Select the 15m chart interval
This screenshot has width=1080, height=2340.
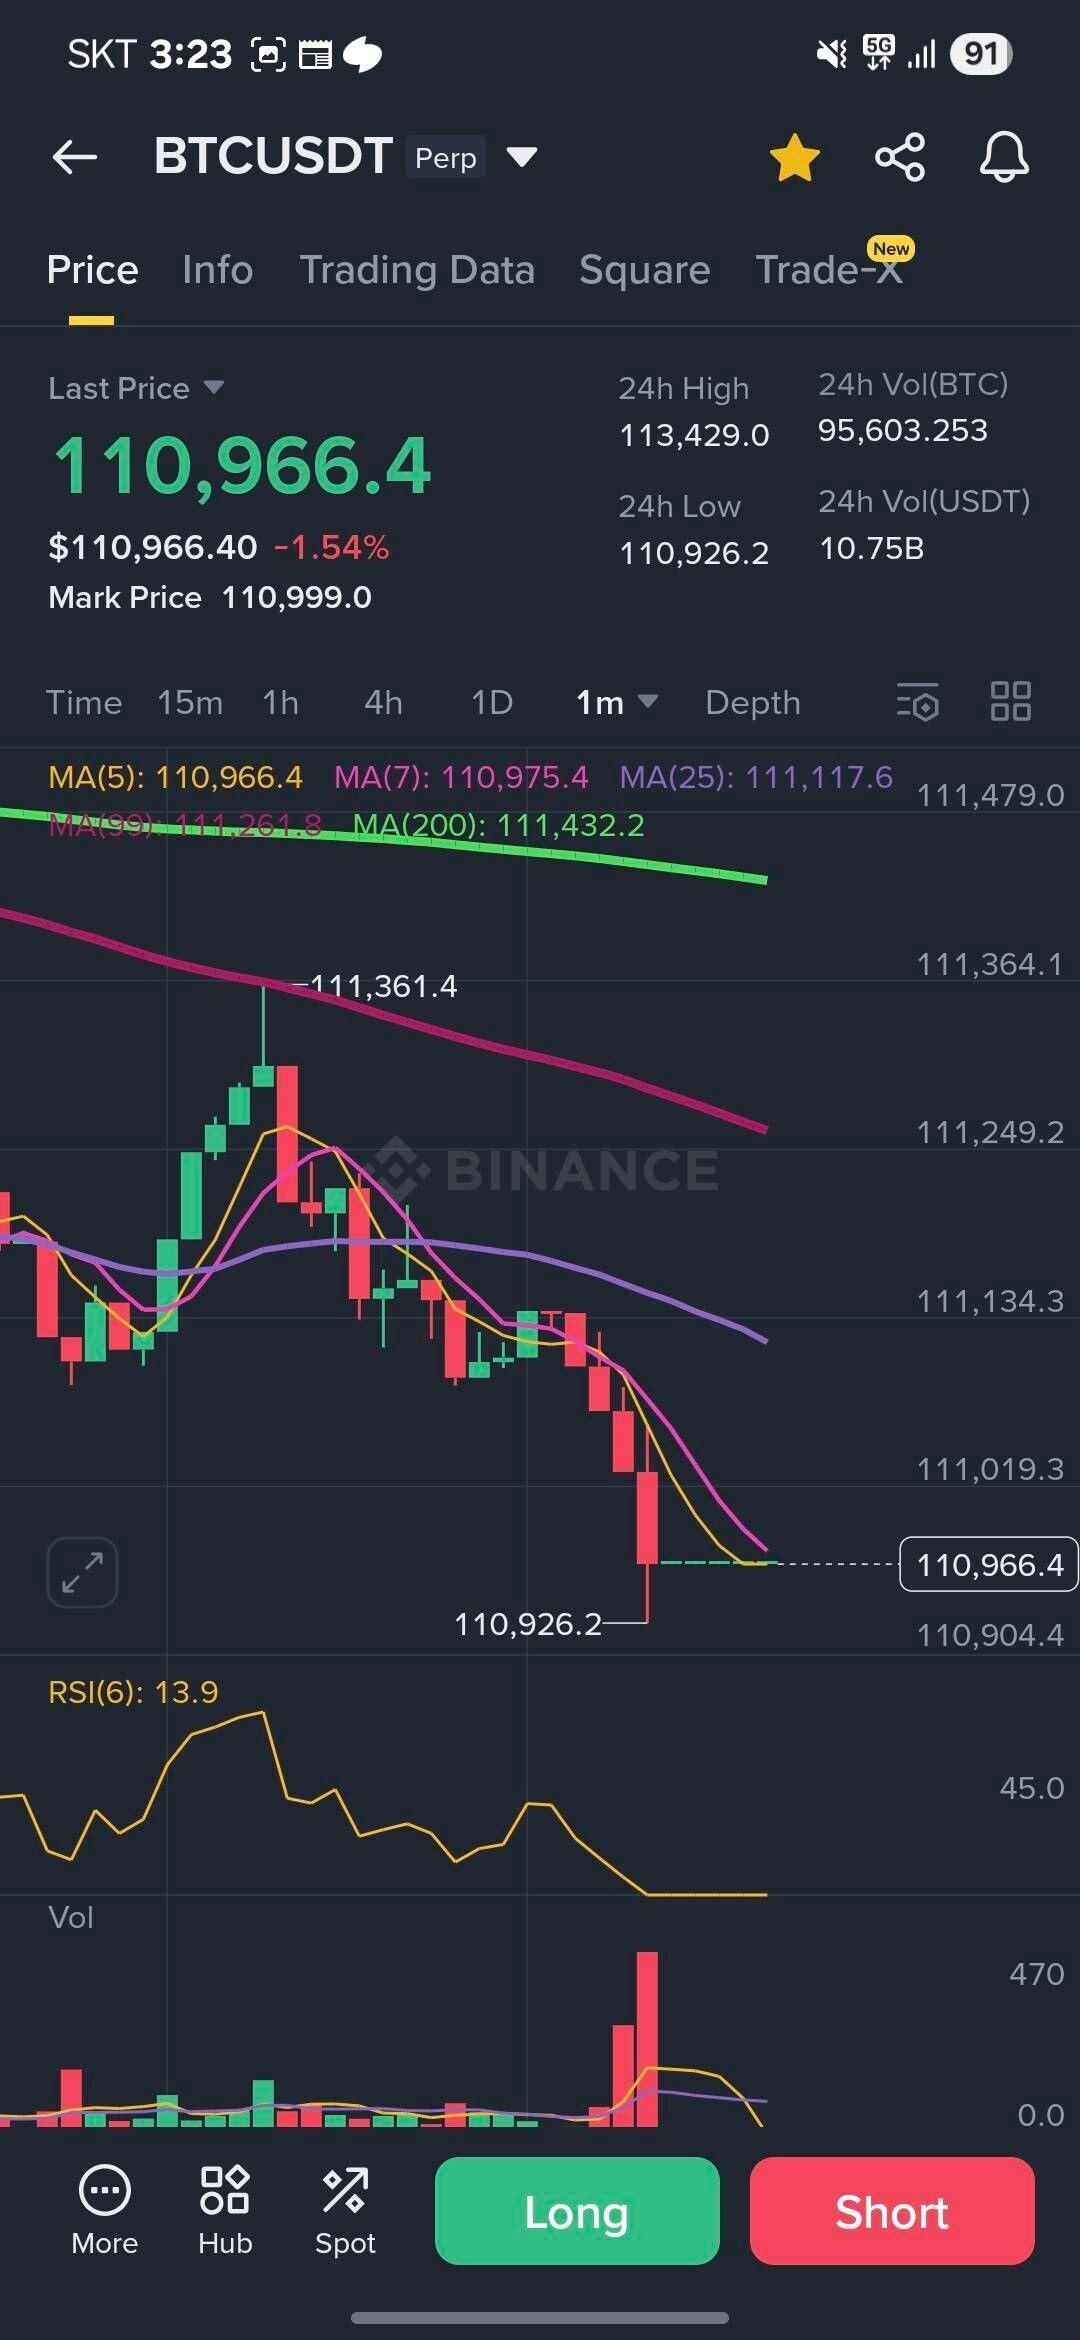pyautogui.click(x=190, y=703)
